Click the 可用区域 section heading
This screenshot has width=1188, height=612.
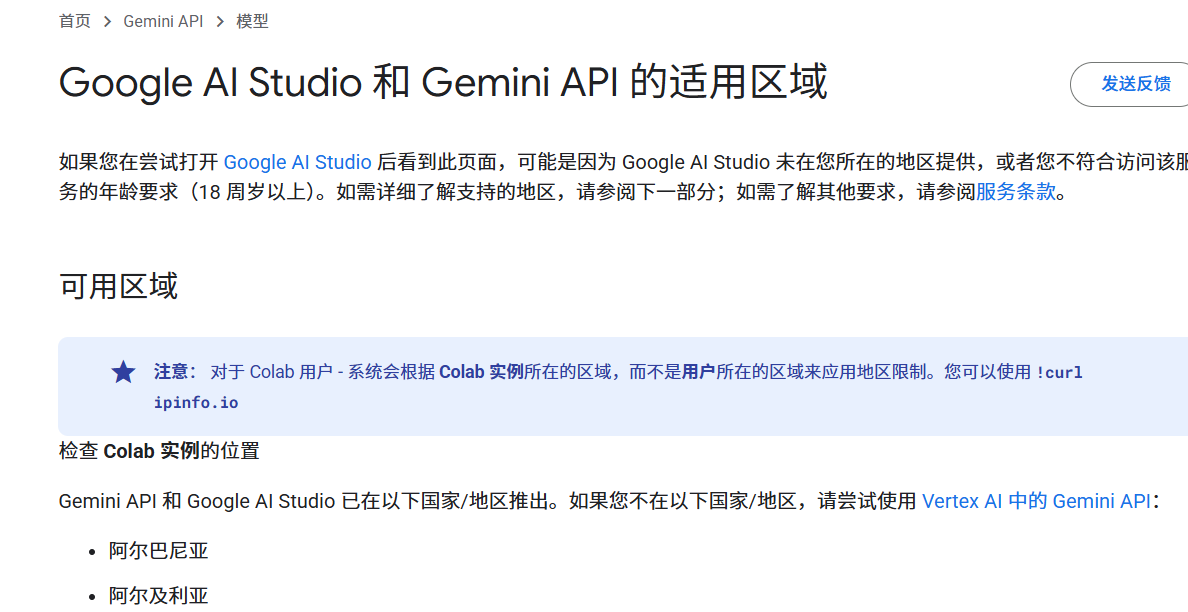pos(118,286)
